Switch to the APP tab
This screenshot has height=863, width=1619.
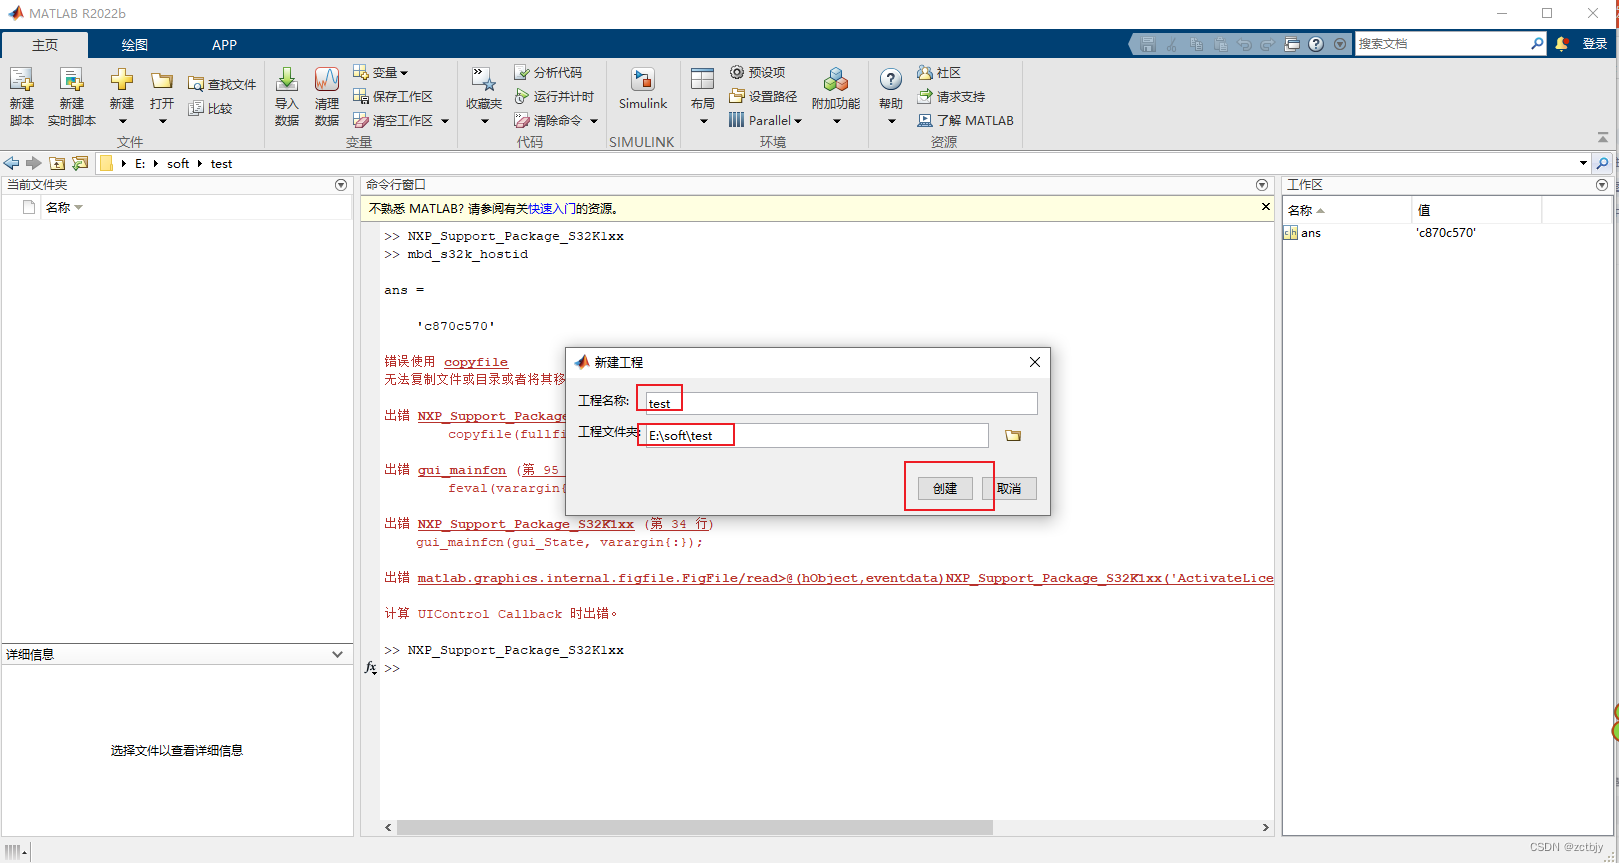[x=224, y=45]
